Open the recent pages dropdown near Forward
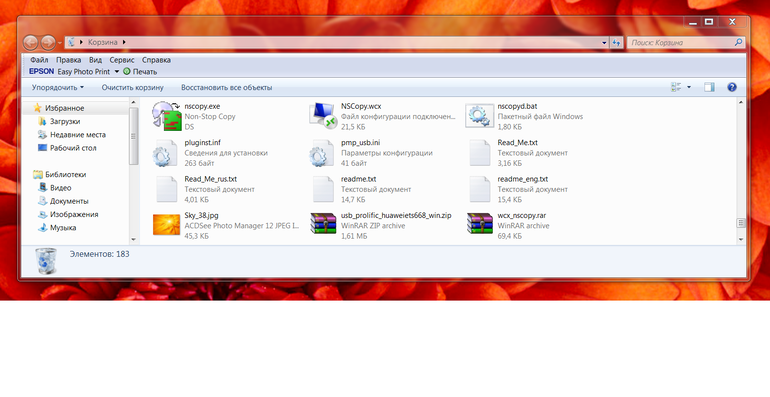 (x=59, y=43)
